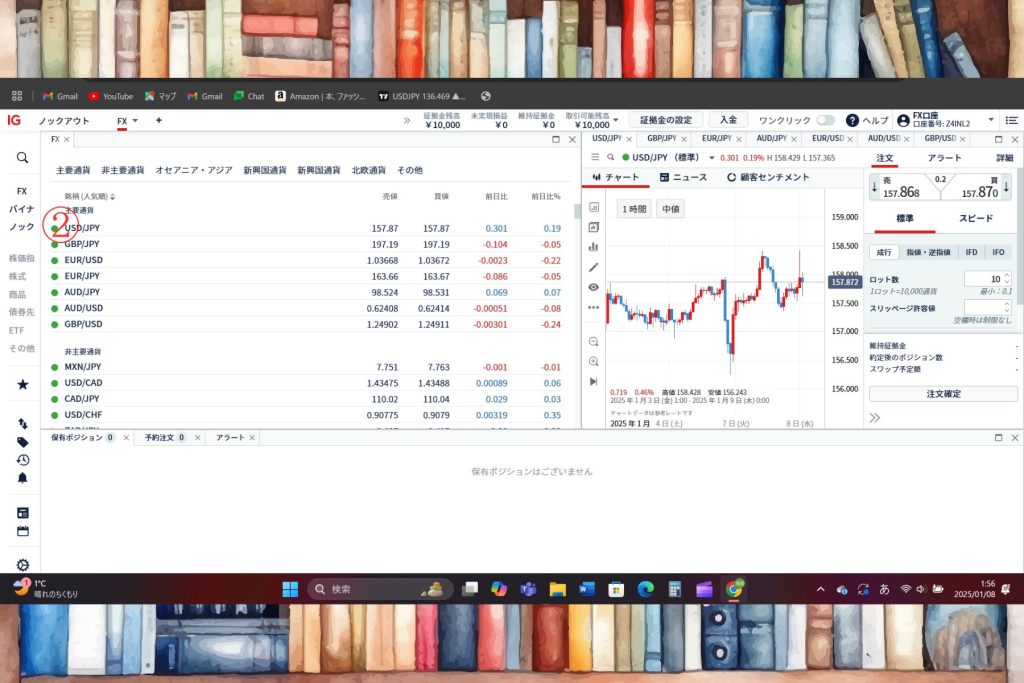Open the favorites star in left sidebar
This screenshot has width=1024, height=683.
(x=22, y=384)
